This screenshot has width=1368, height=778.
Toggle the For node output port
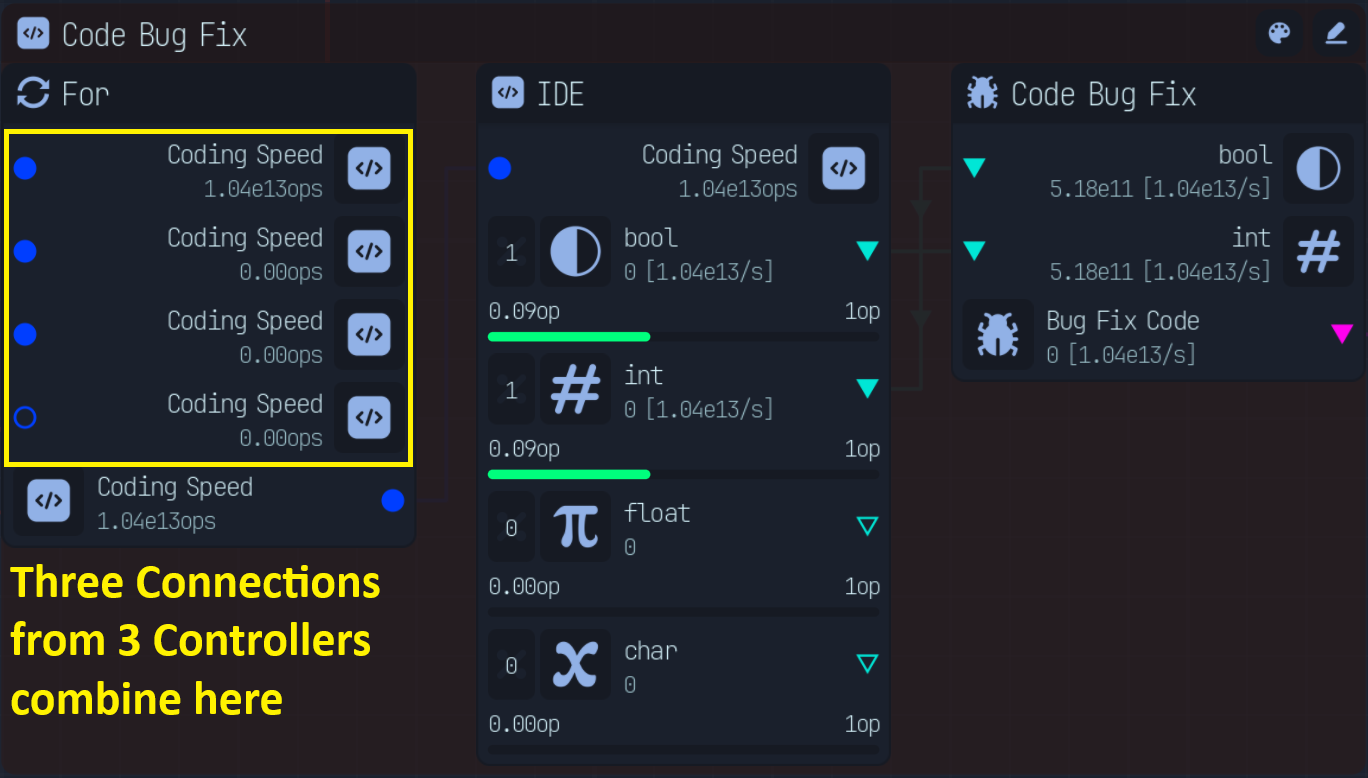[x=393, y=500]
